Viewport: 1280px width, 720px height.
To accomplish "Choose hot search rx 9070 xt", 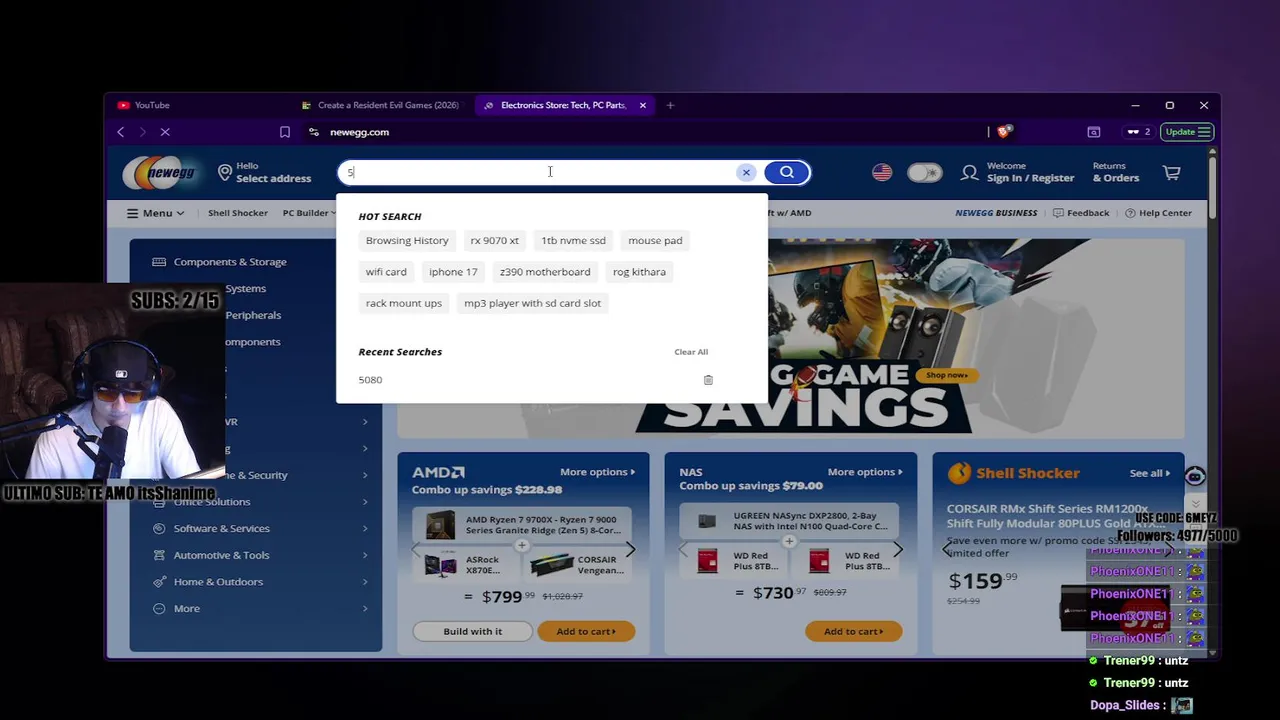I will 495,240.
